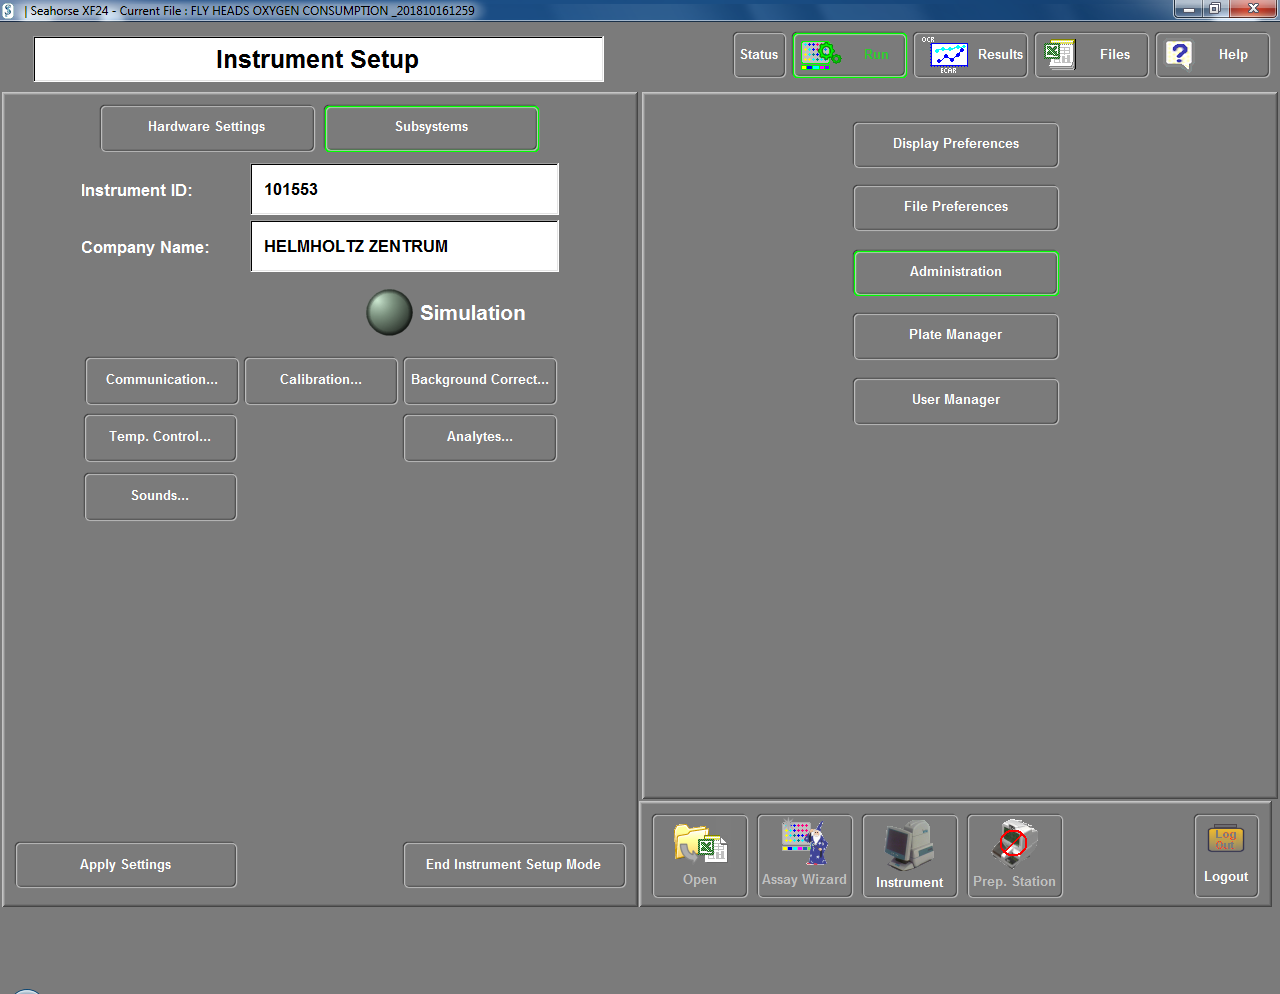1280x994 pixels.
Task: Click the Open folder icon
Action: pyautogui.click(x=700, y=845)
